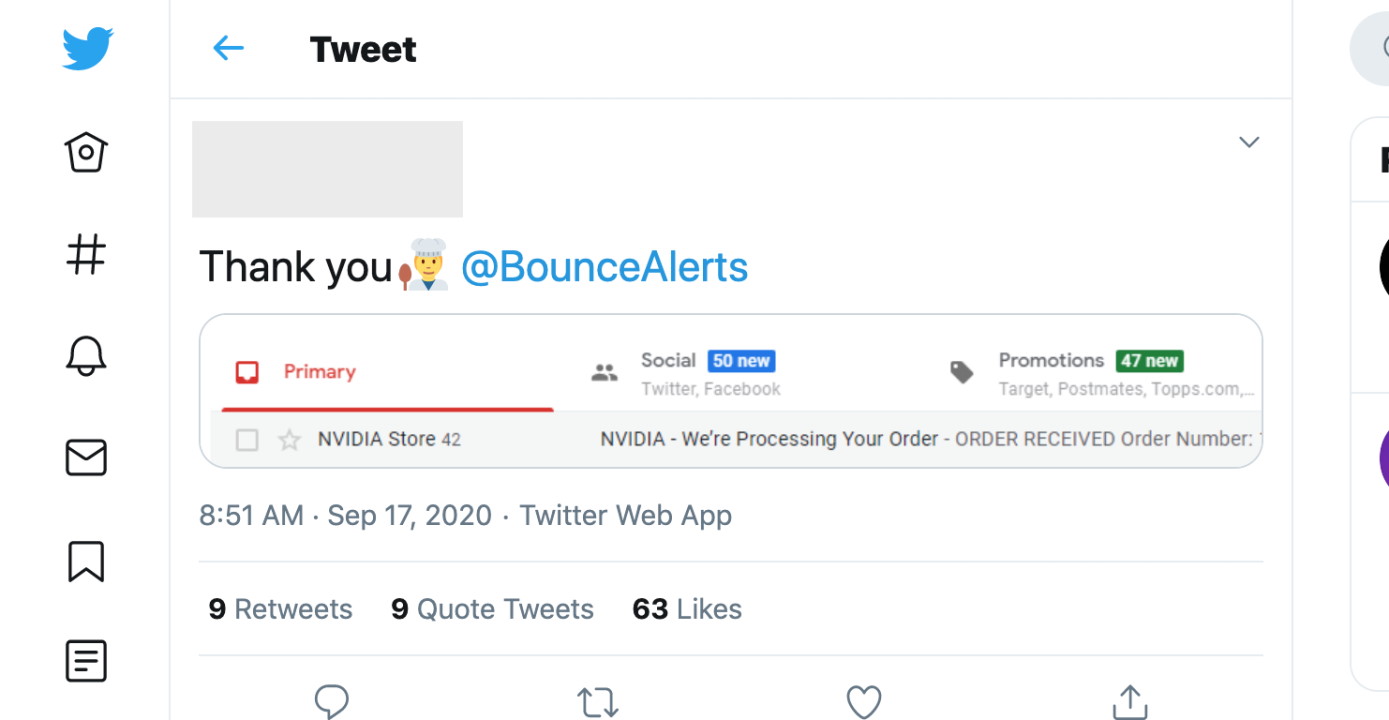Reply to tweet with speech bubble icon

pos(331,700)
